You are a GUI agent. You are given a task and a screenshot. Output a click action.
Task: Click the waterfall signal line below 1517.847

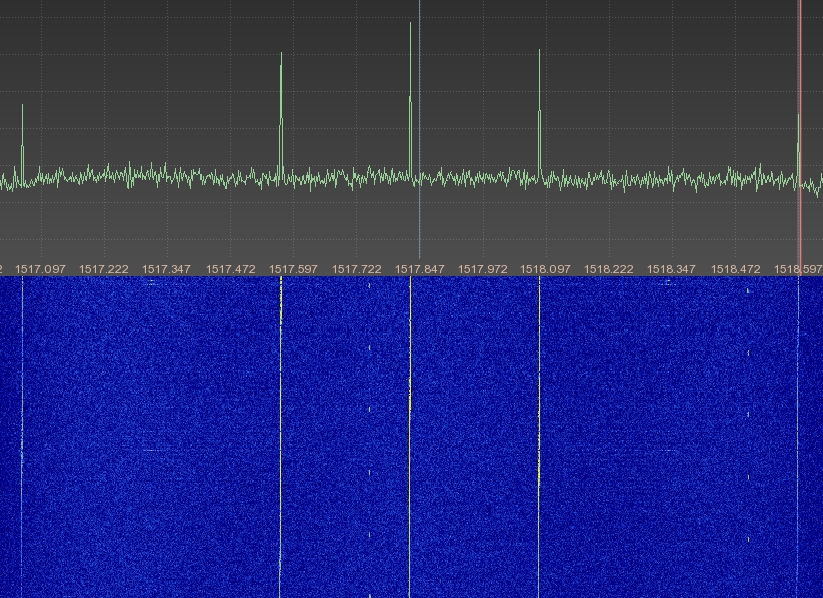point(410,430)
